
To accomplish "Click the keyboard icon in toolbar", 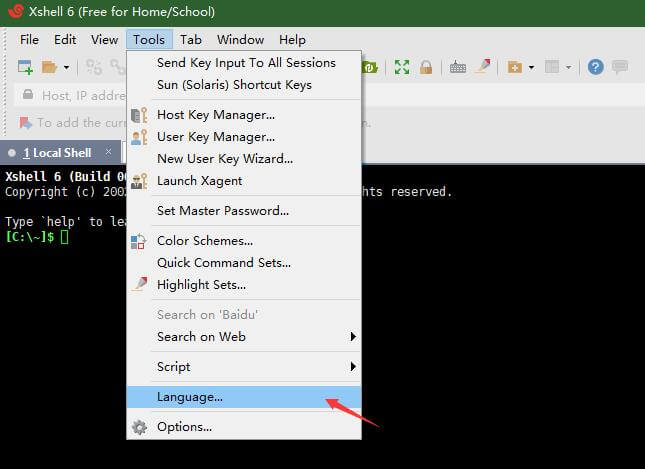I will click(457, 67).
